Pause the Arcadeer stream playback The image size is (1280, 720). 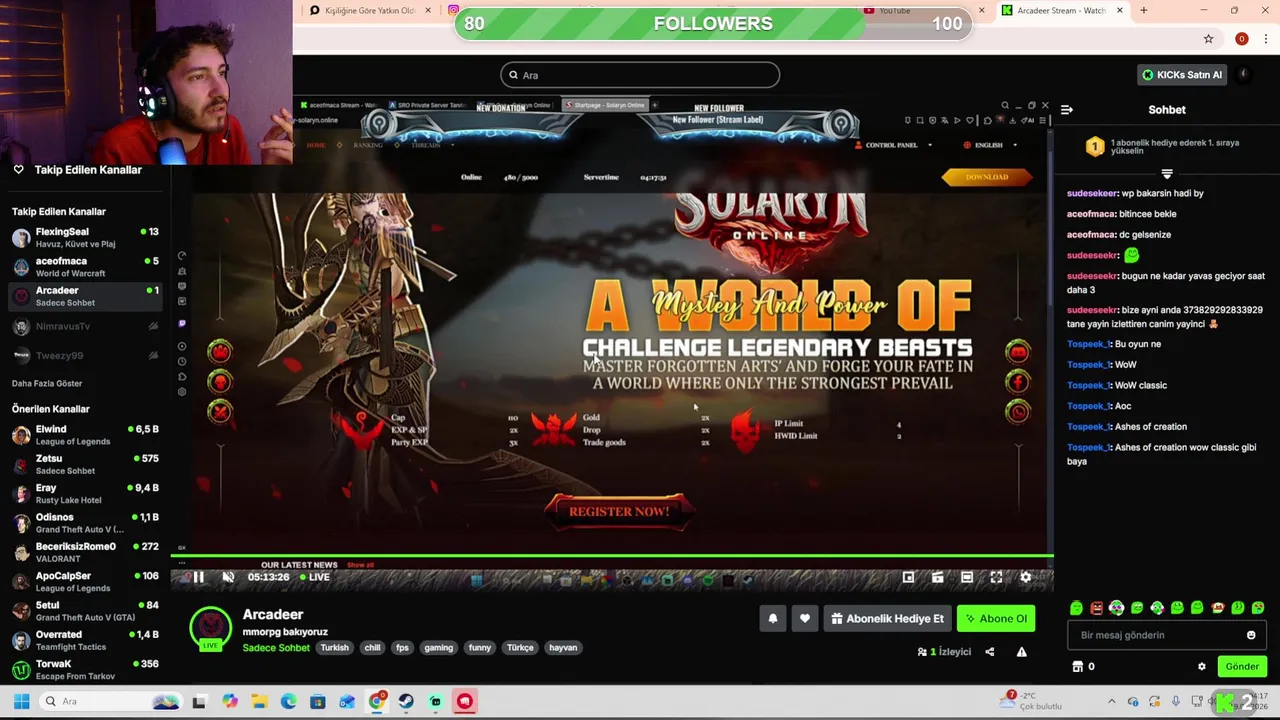(x=198, y=577)
